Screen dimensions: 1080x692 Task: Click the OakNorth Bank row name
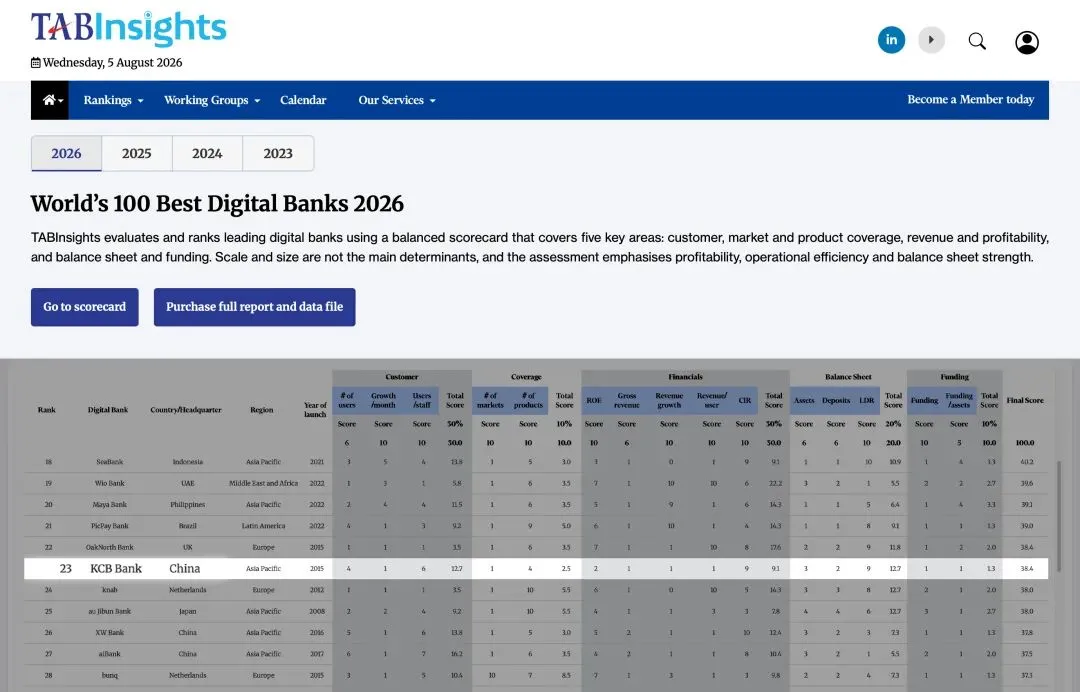tap(110, 547)
